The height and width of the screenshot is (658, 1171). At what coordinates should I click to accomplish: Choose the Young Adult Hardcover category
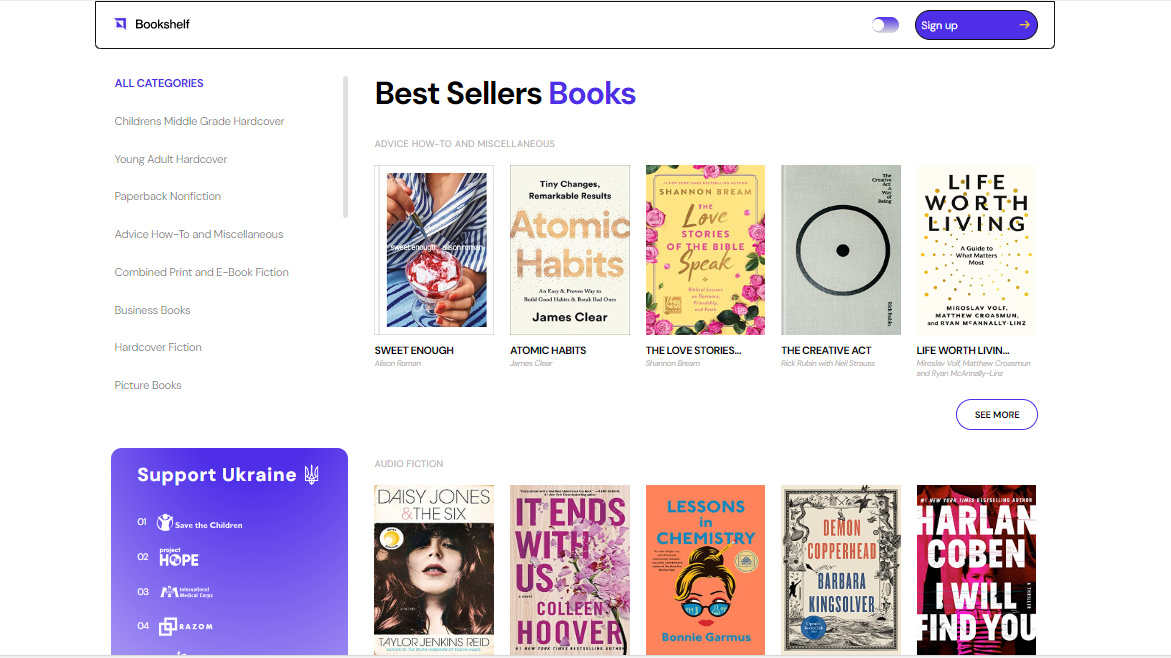coord(171,159)
